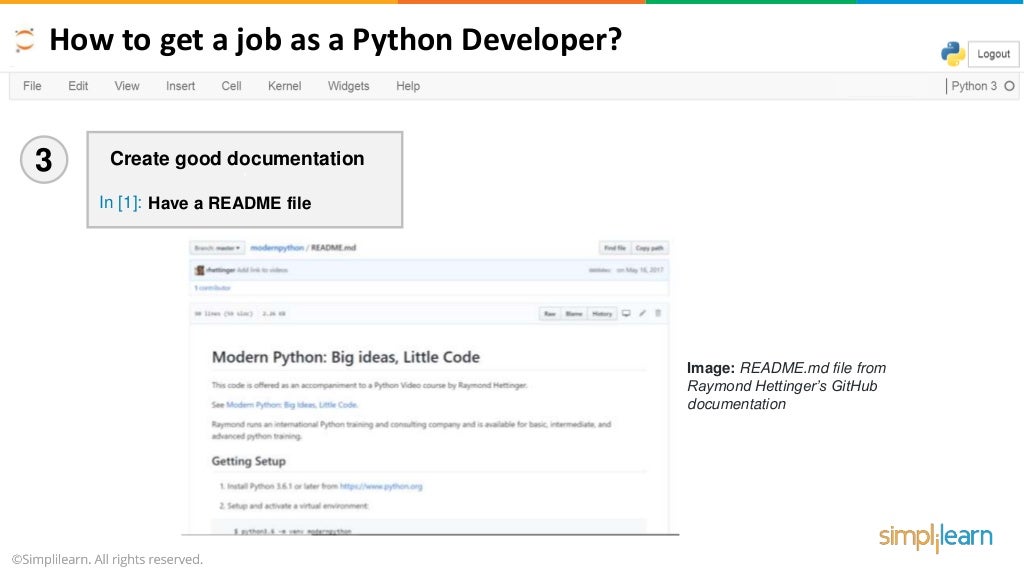Click the Logout button
This screenshot has width=1024, height=576.
tap(993, 54)
